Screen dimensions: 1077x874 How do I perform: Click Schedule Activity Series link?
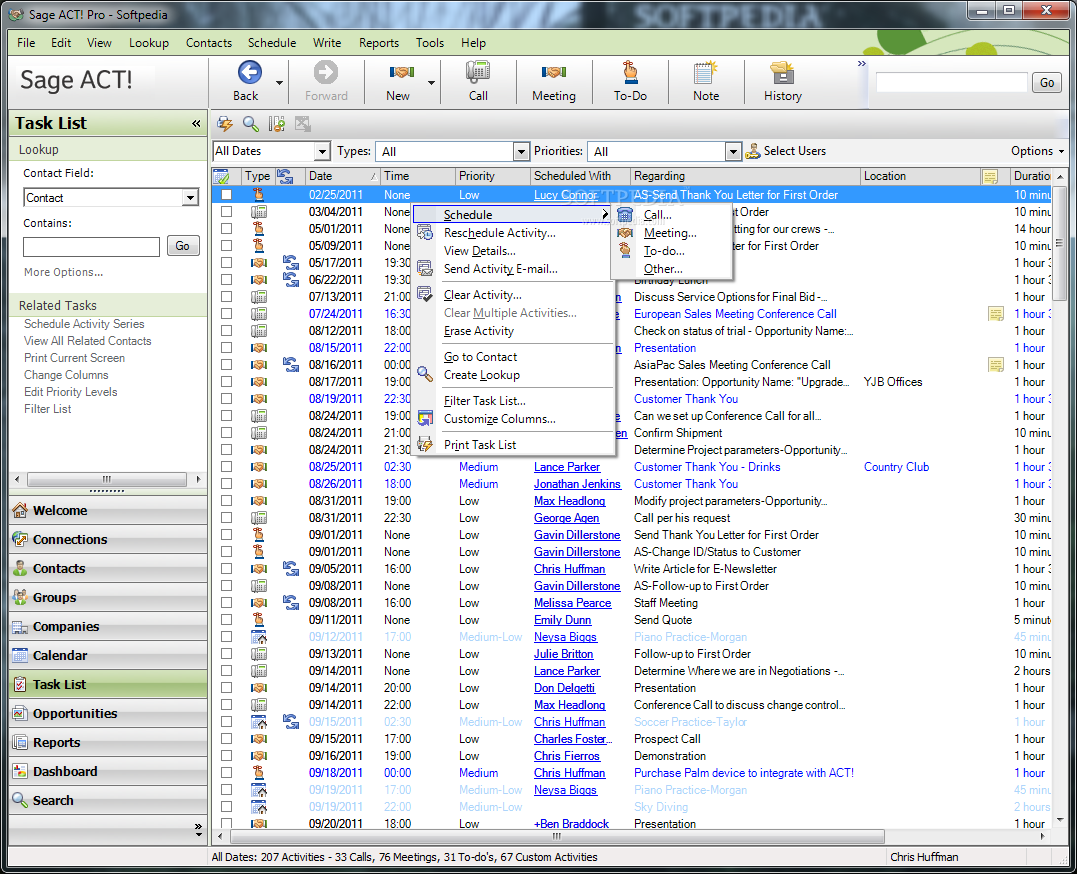[84, 324]
